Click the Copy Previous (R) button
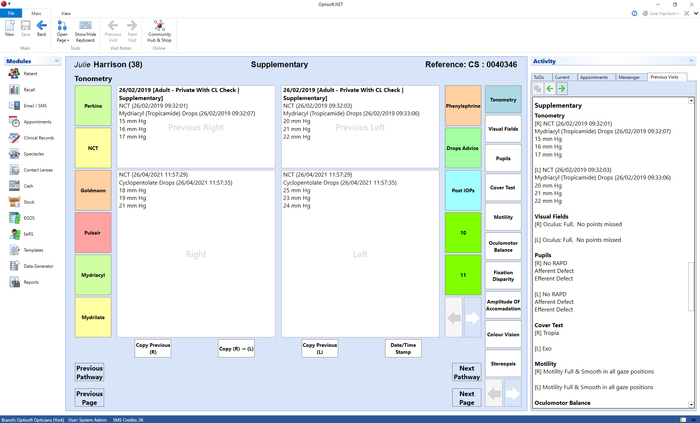Viewport: 700px width, 423px height. point(153,348)
